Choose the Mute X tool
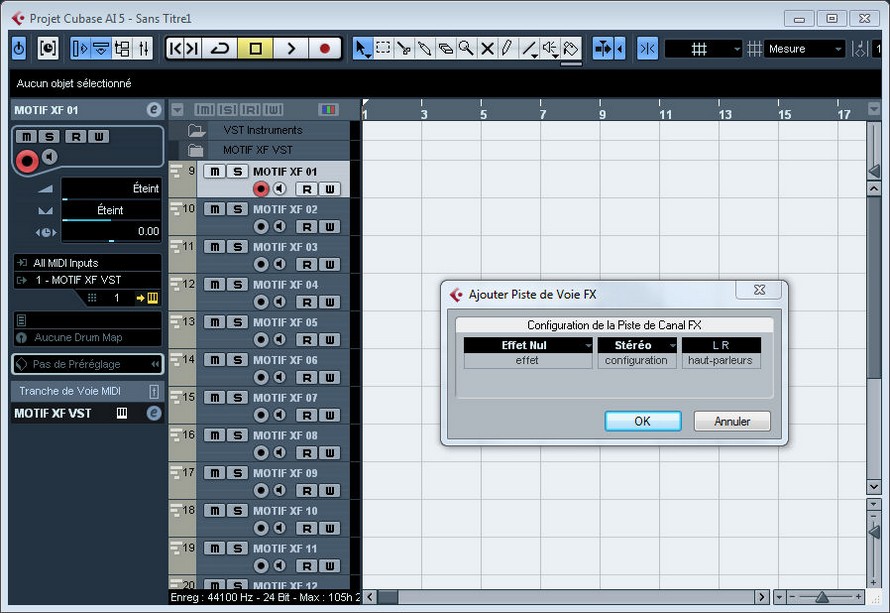The width and height of the screenshot is (890, 613). point(487,48)
